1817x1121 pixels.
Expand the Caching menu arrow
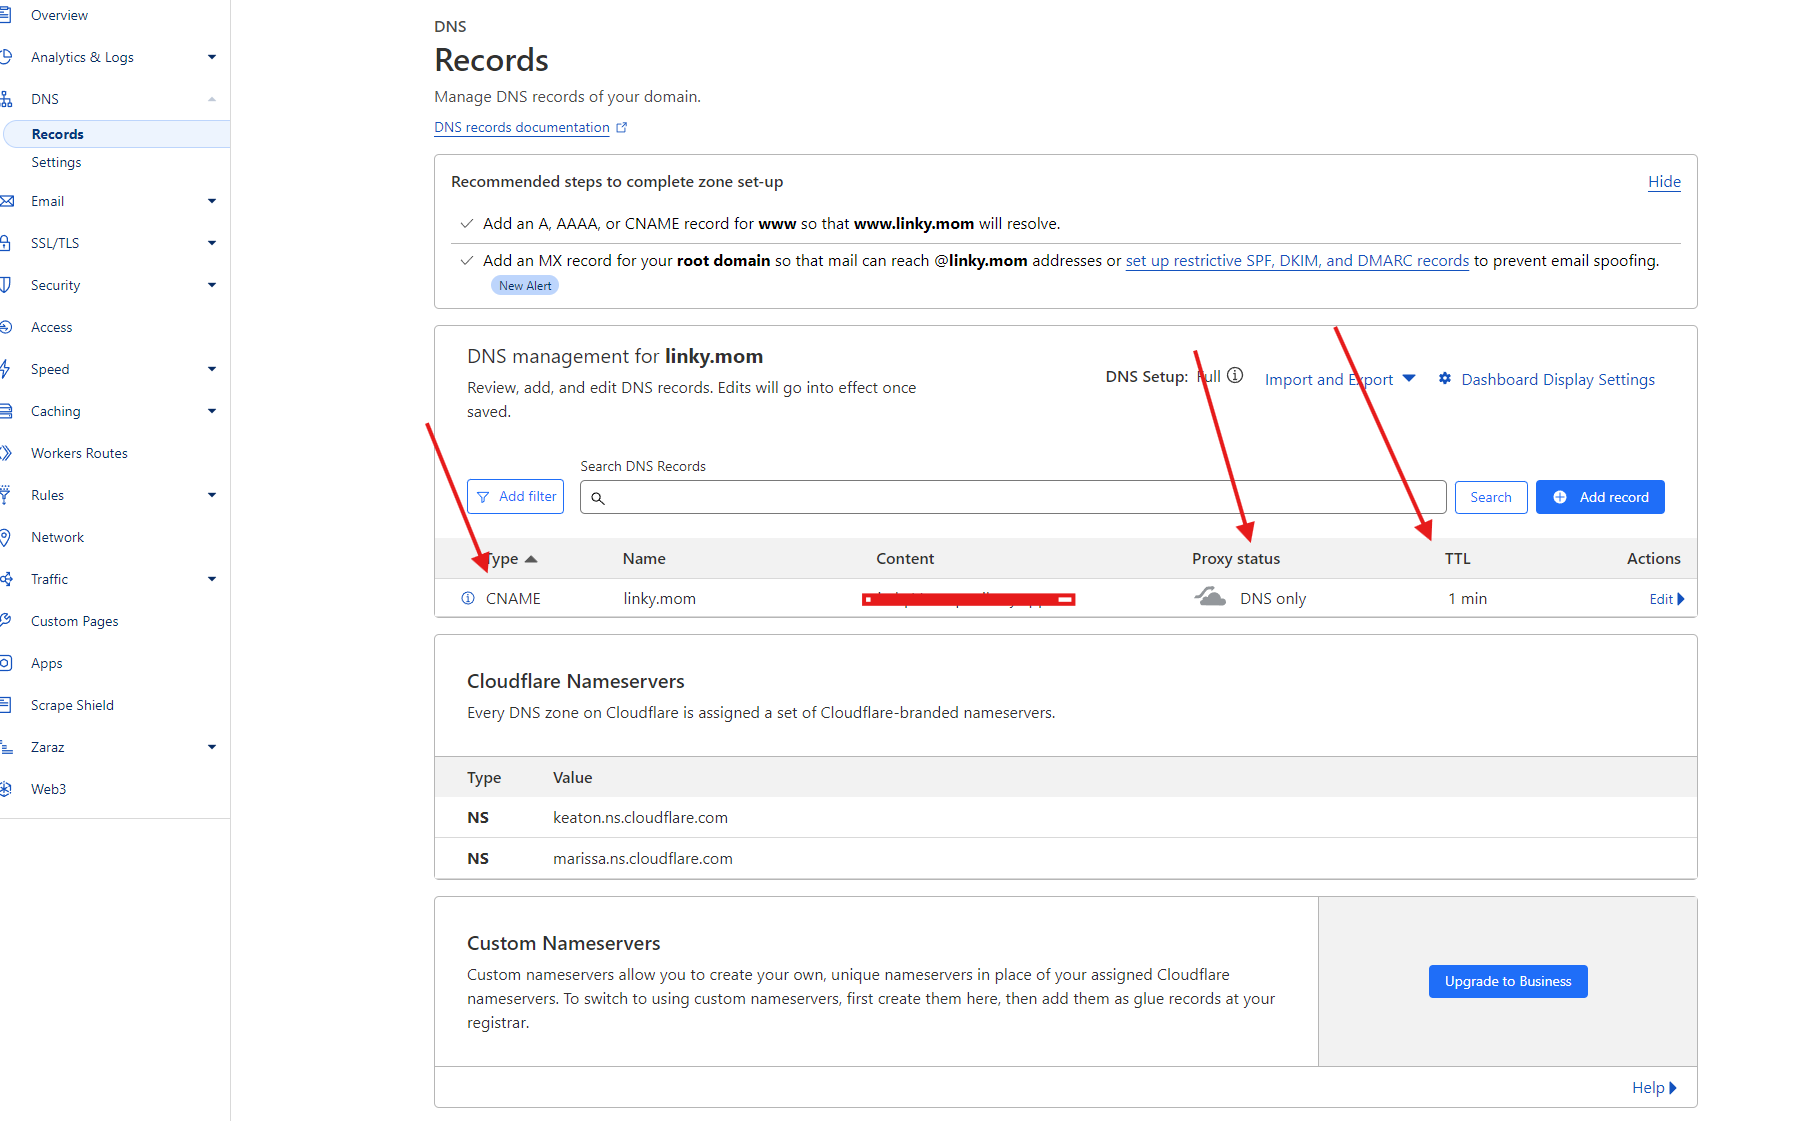point(212,411)
